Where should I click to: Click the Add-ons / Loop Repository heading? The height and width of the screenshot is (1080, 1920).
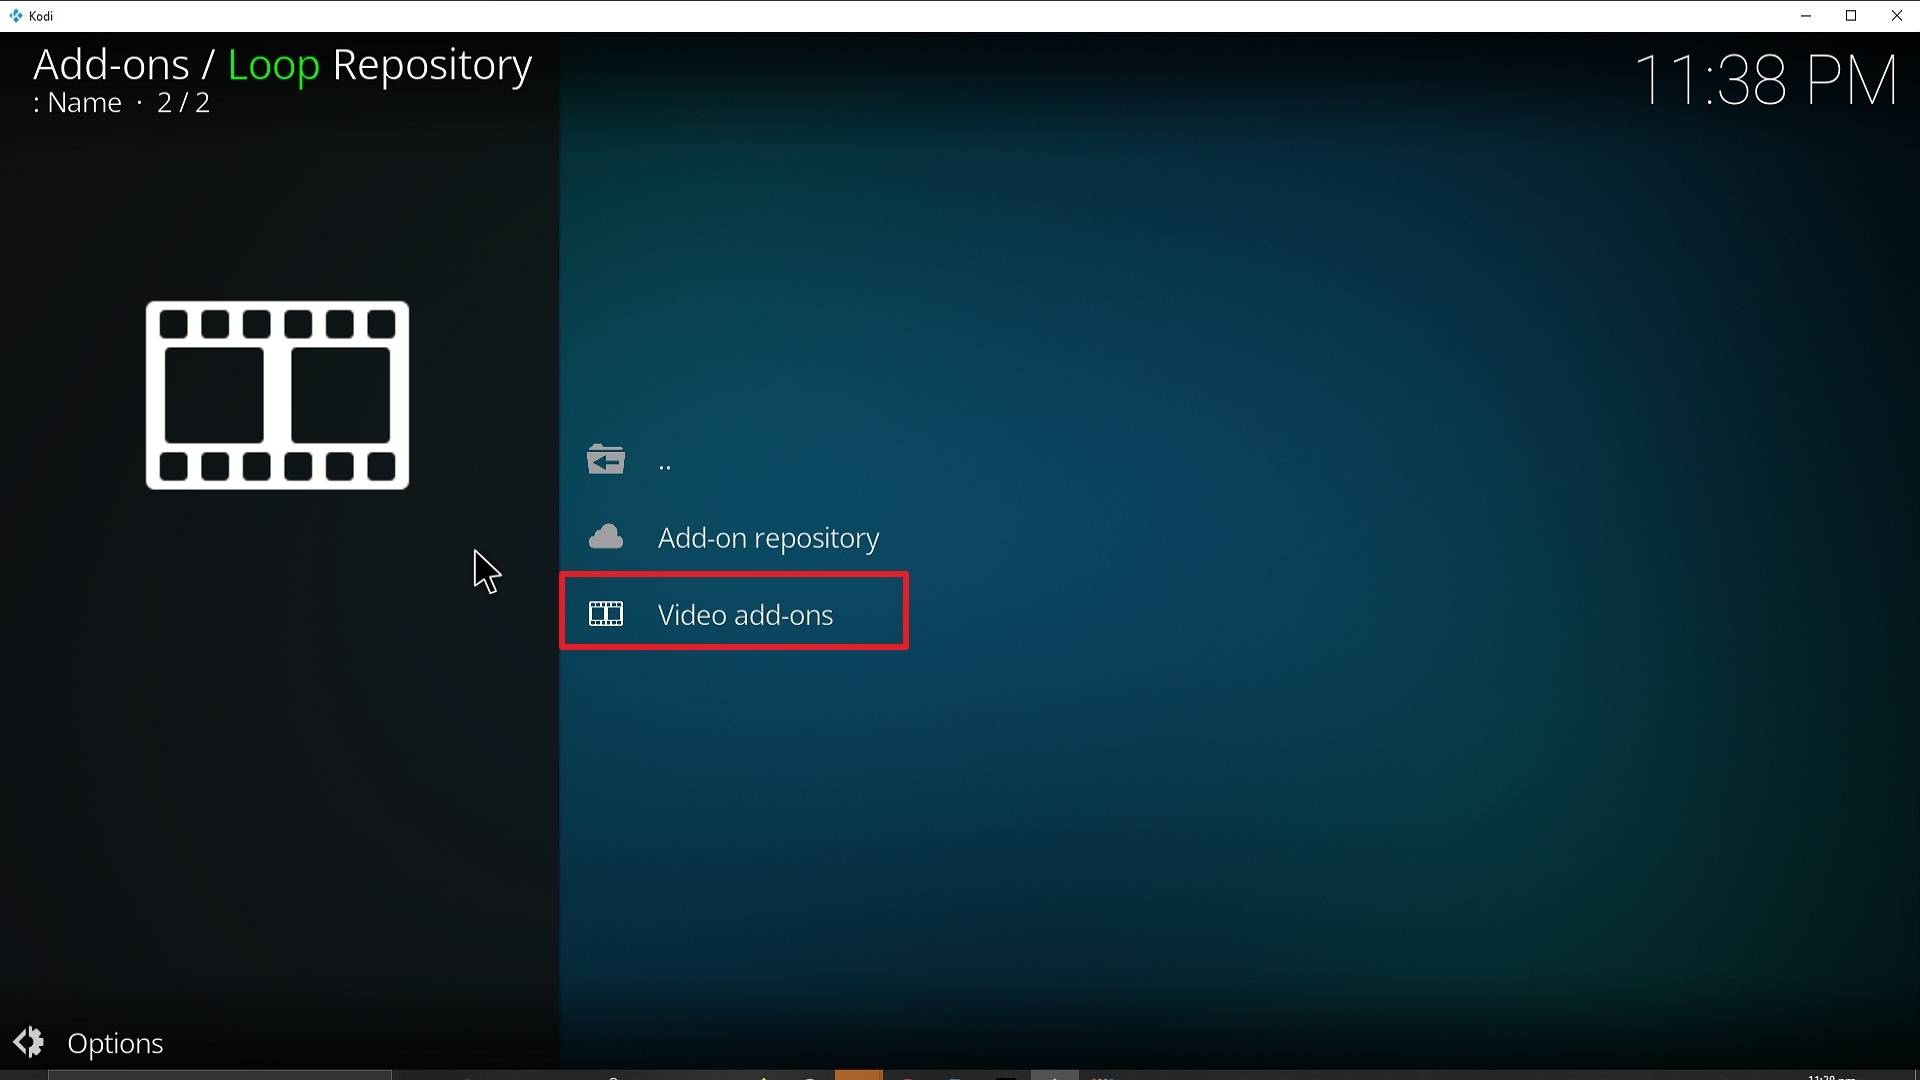point(282,65)
